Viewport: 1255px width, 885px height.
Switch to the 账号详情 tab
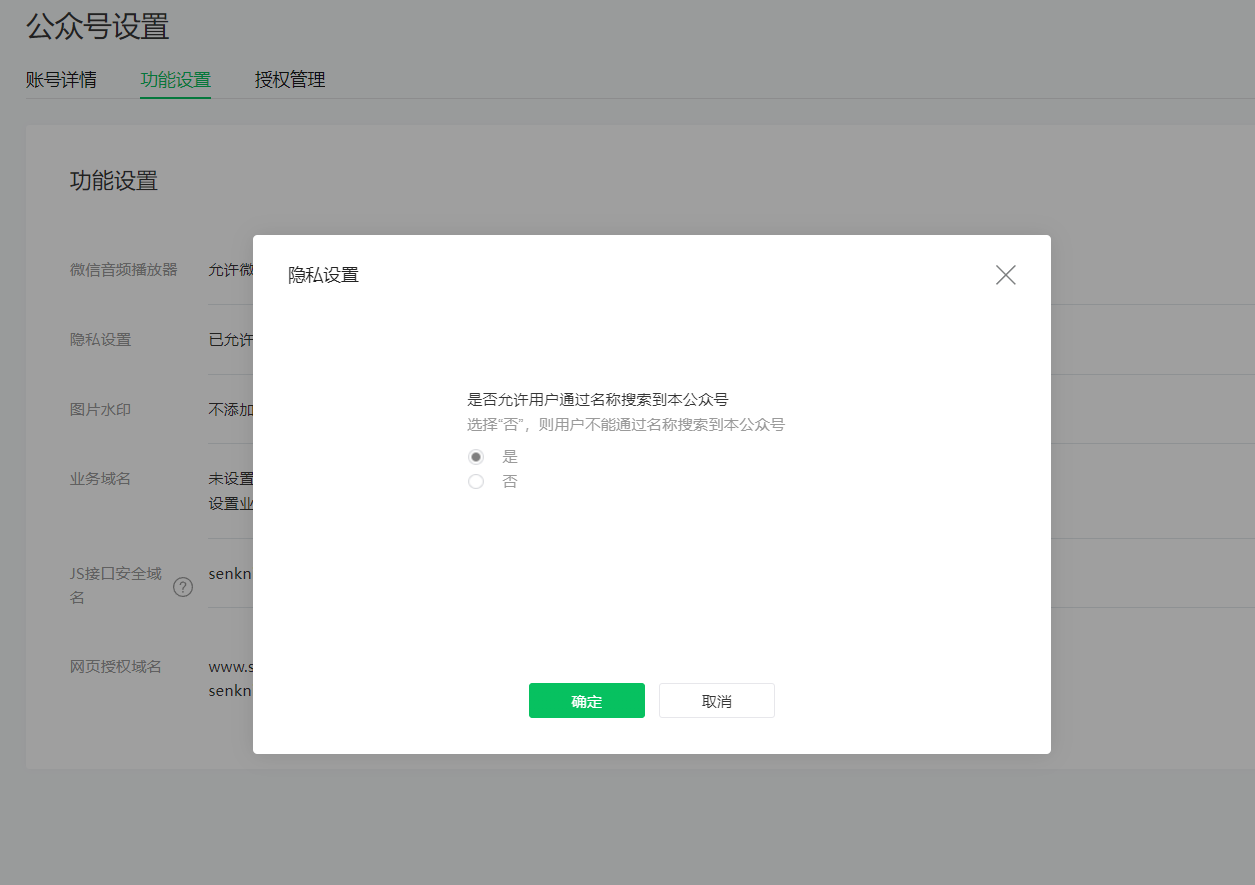[x=61, y=80]
